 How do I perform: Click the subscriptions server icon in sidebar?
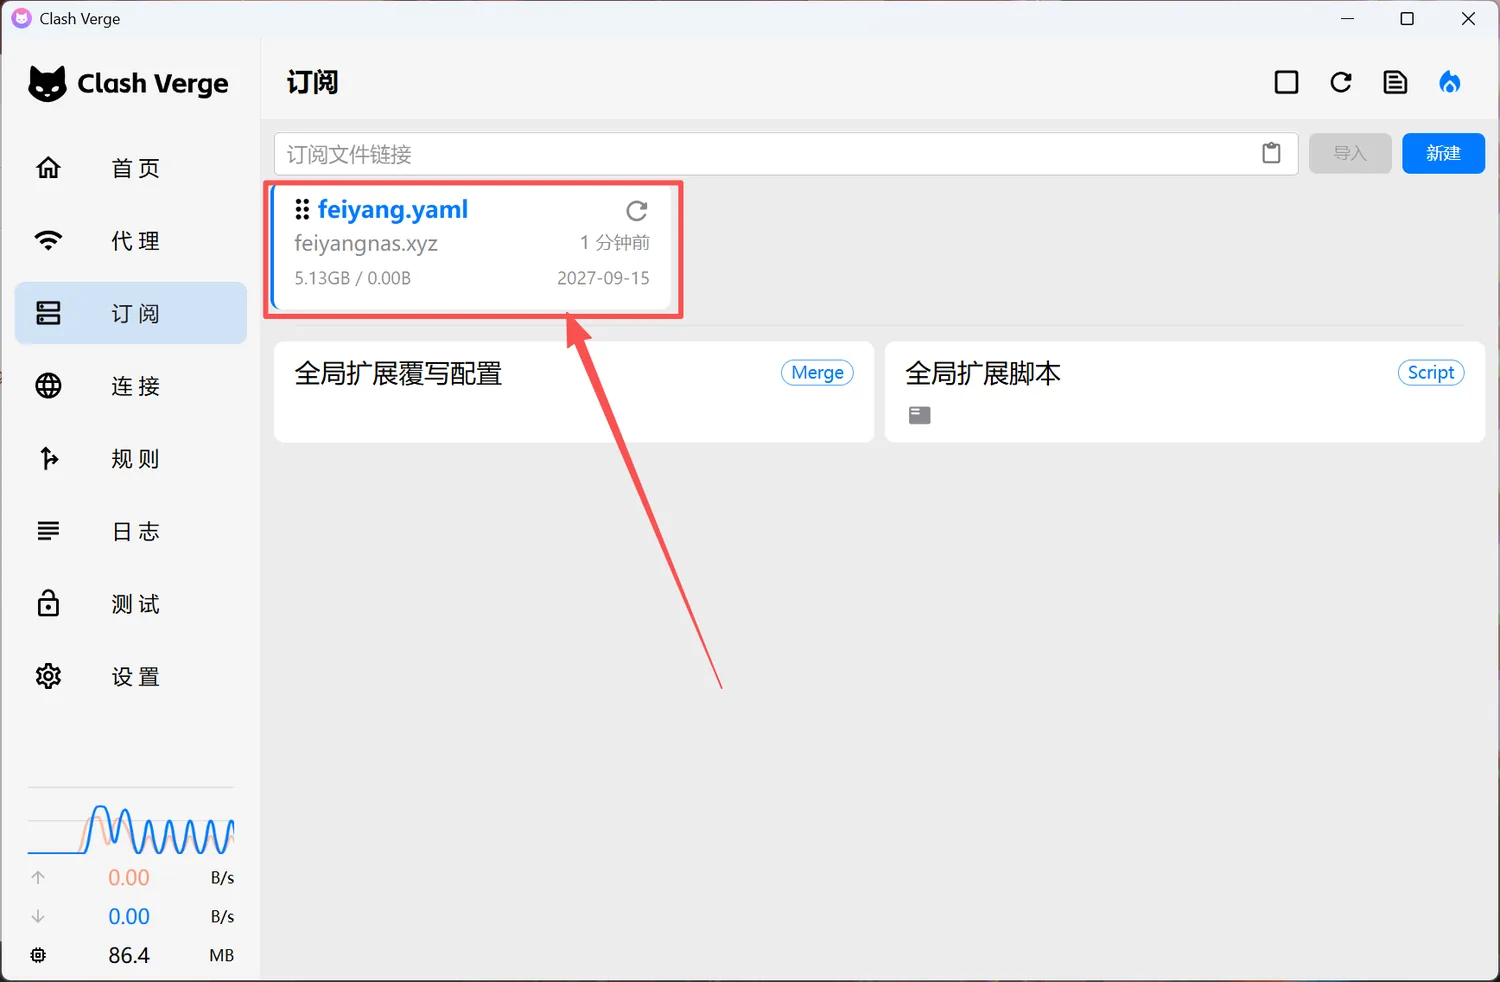tap(48, 313)
